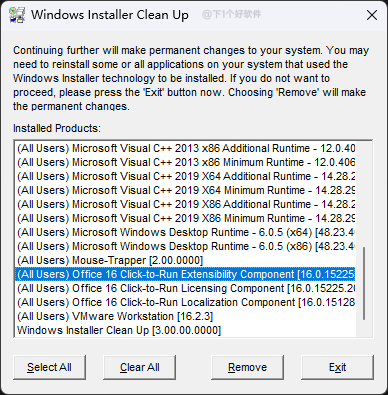
Task: Click Remove to uninstall selected products
Action: click(247, 367)
